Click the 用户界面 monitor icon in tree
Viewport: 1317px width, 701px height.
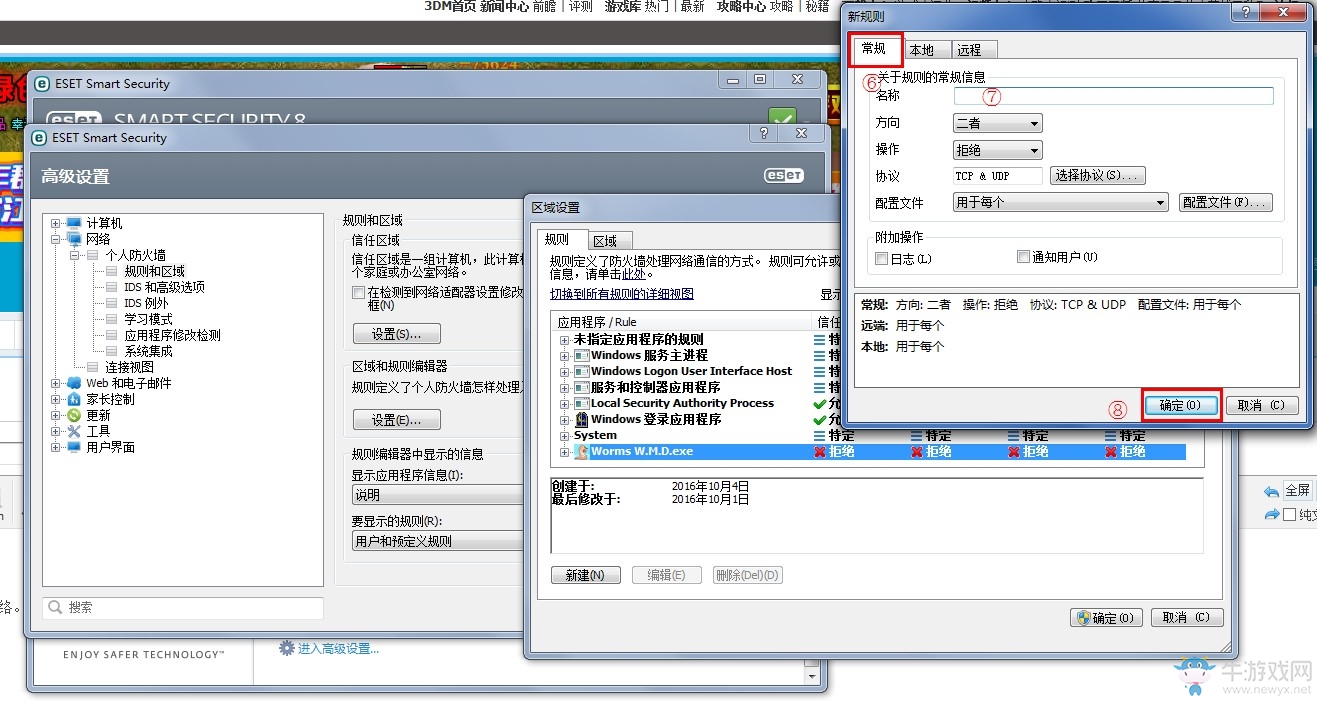tap(73, 447)
